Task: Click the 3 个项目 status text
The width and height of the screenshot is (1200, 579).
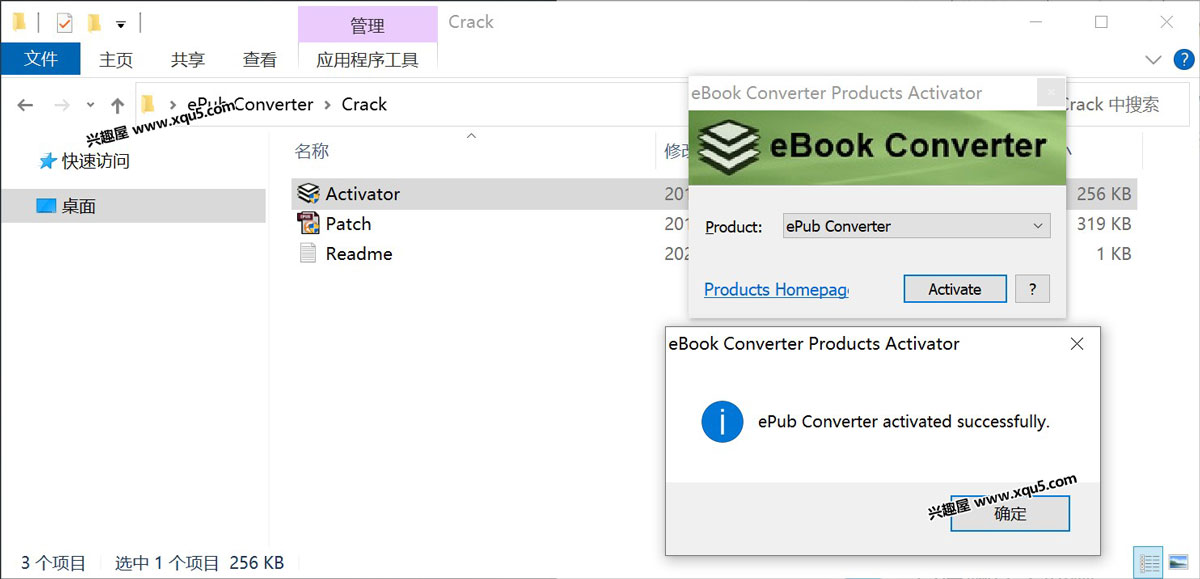Action: 53,564
